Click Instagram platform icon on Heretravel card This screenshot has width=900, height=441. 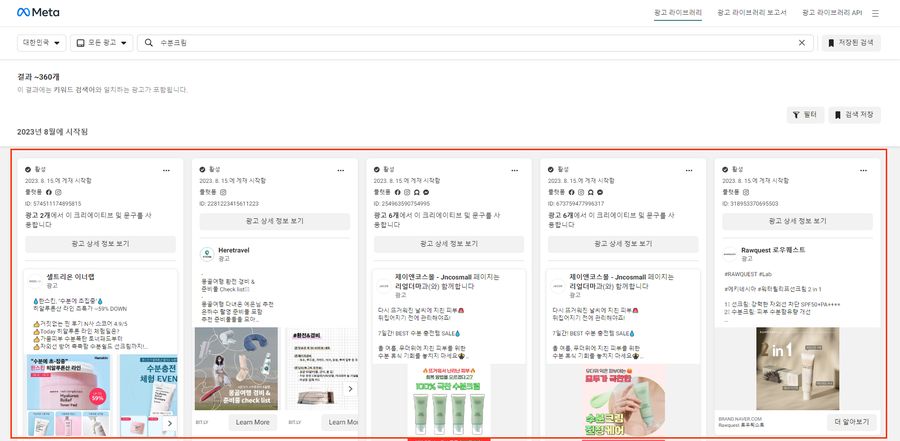[223, 192]
